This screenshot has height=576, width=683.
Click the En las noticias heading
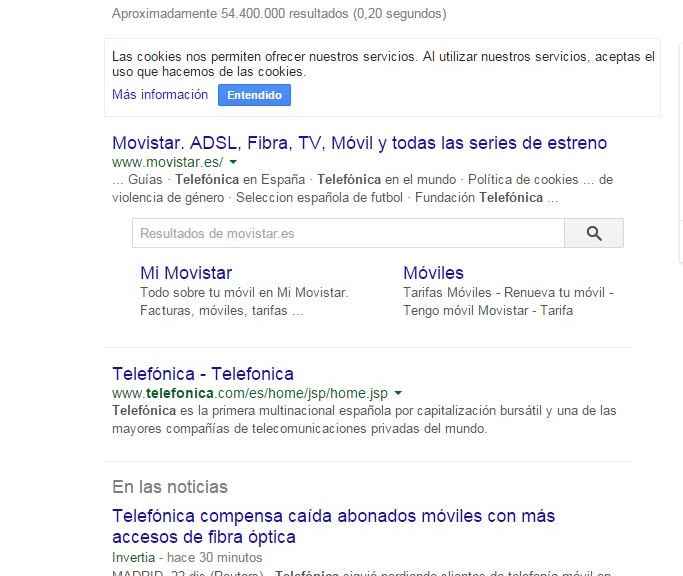(x=170, y=487)
